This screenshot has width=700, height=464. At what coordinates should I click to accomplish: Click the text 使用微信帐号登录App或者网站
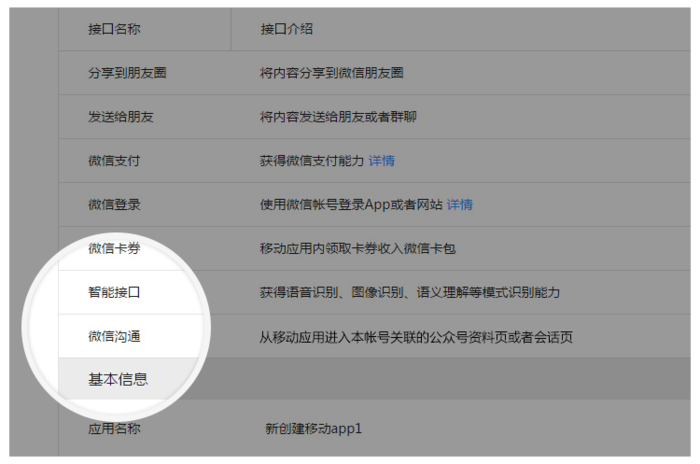351,205
